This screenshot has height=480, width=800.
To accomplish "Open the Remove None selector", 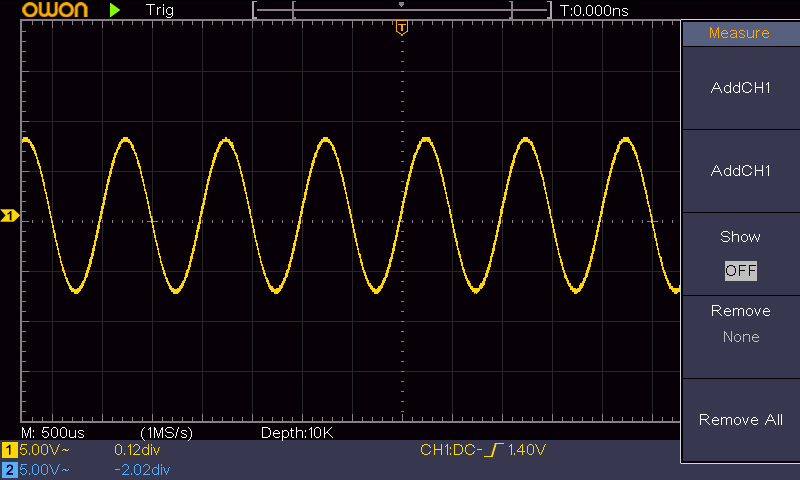I will point(741,337).
